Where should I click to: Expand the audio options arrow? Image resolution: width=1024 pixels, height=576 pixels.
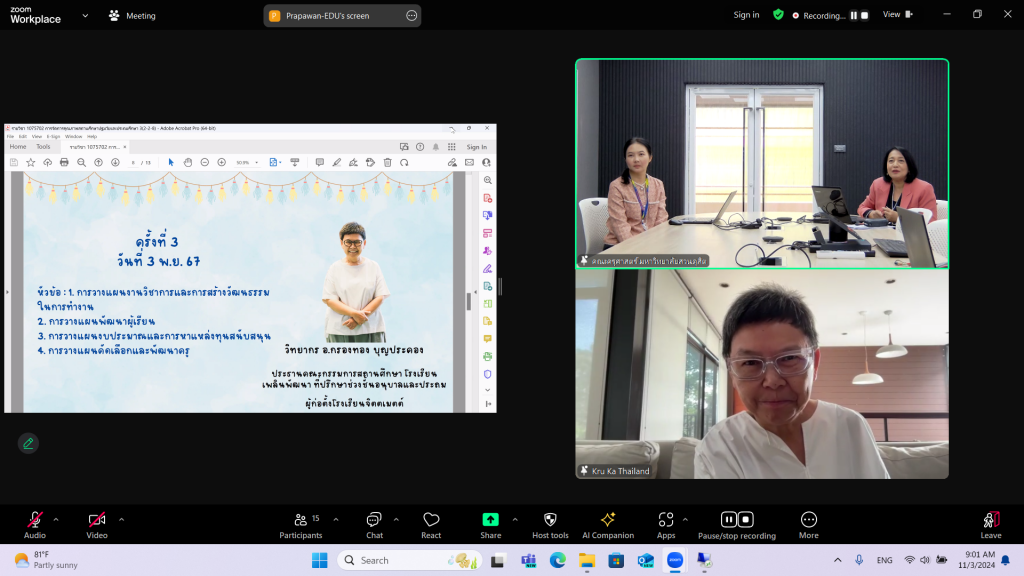56,519
